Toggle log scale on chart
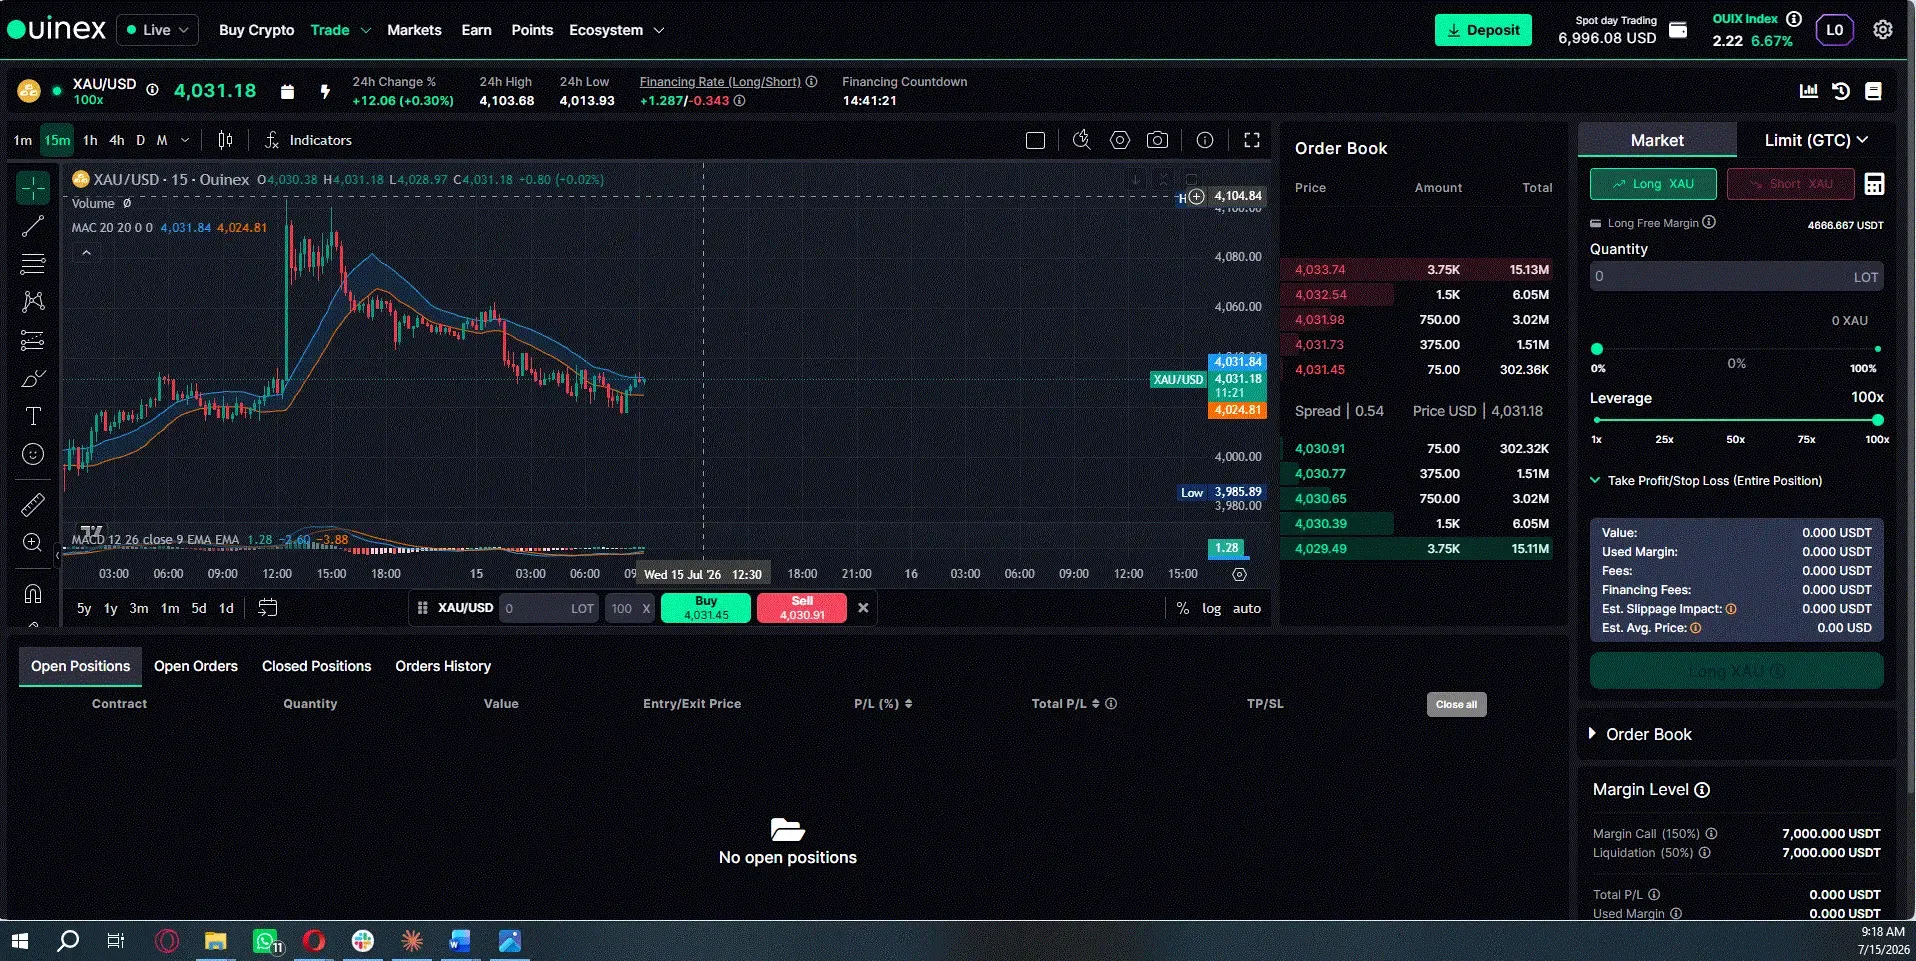The height and width of the screenshot is (961, 1916). pyautogui.click(x=1212, y=608)
